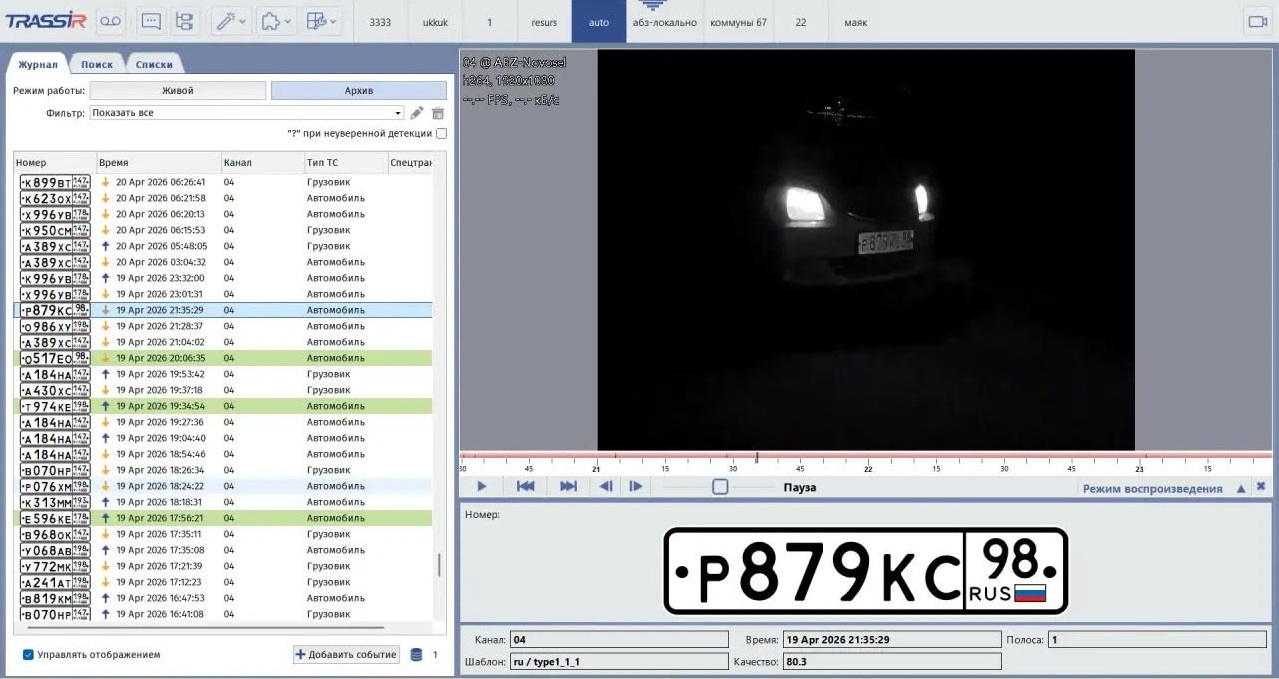
Task: Open the коммуны 67 top tab
Action: pyautogui.click(x=738, y=22)
